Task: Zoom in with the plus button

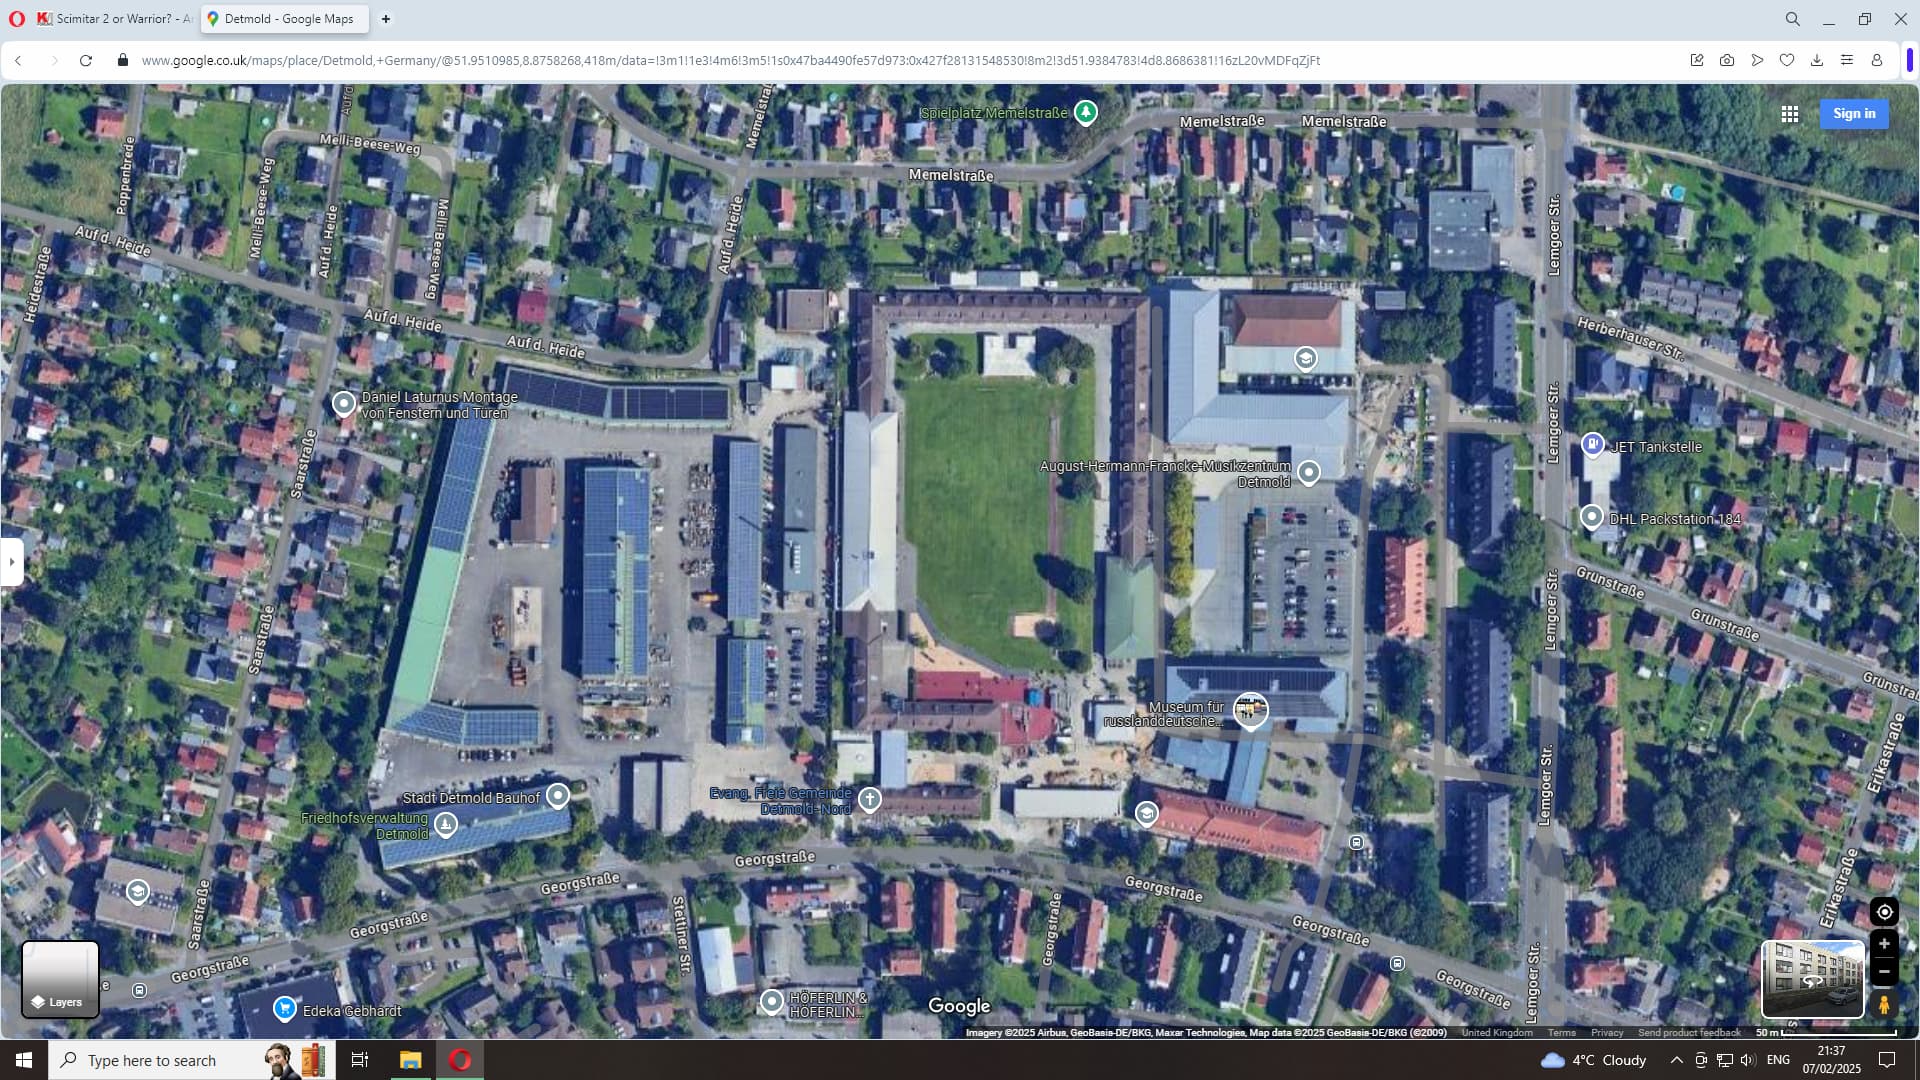Action: point(1884,944)
